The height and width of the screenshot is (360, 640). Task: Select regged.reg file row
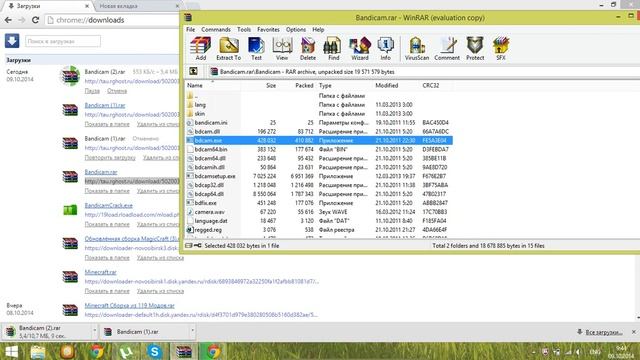pos(319,230)
